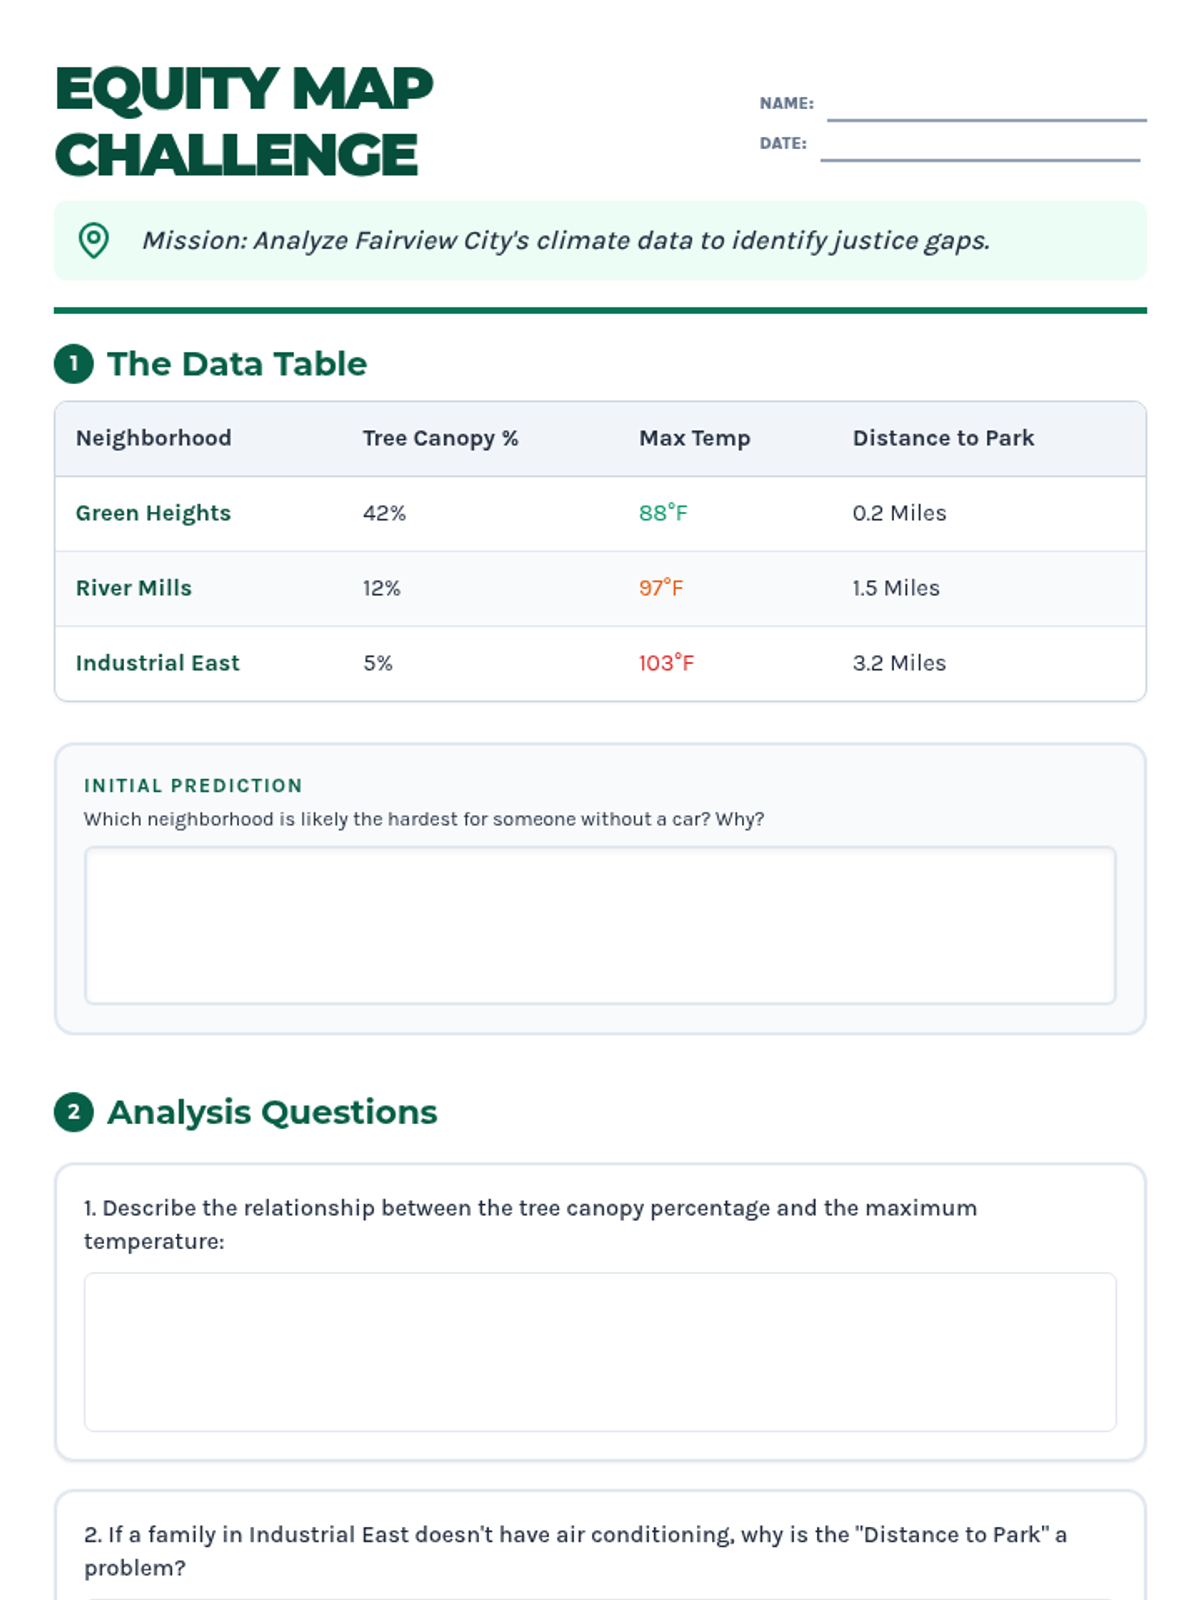Screen dimensions: 1200x1600
Task: Click The Data Table heading
Action: click(x=237, y=364)
